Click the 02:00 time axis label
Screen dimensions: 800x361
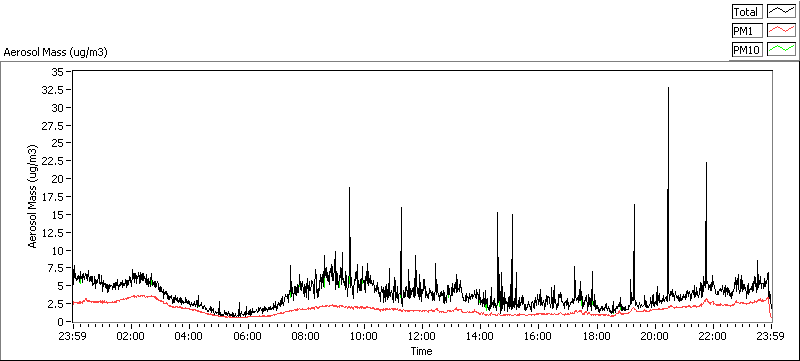pos(131,336)
